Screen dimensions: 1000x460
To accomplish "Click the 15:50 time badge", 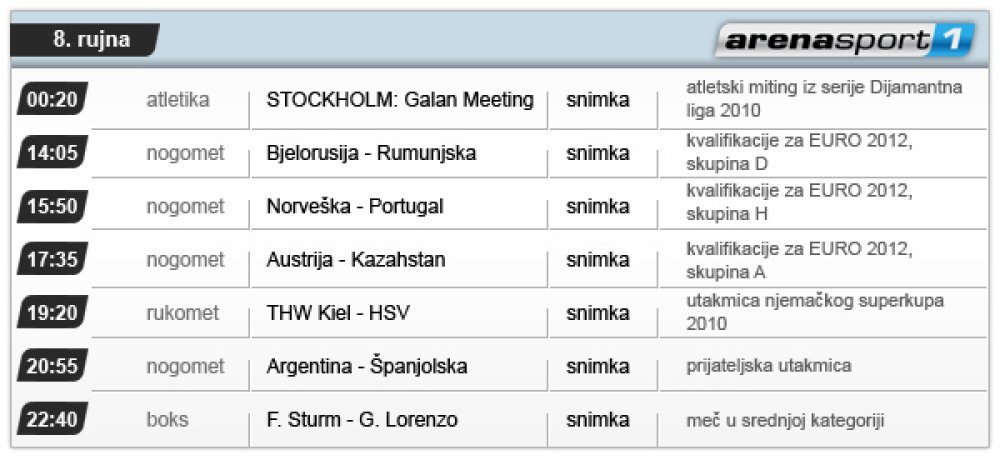I will coord(52,205).
